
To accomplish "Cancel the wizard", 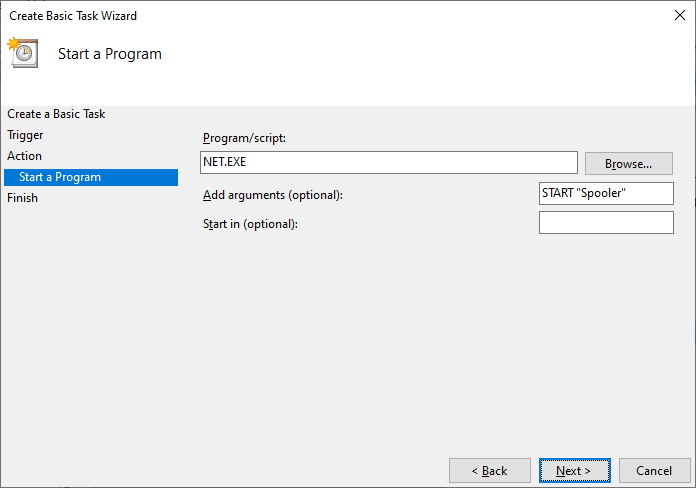I will click(654, 471).
